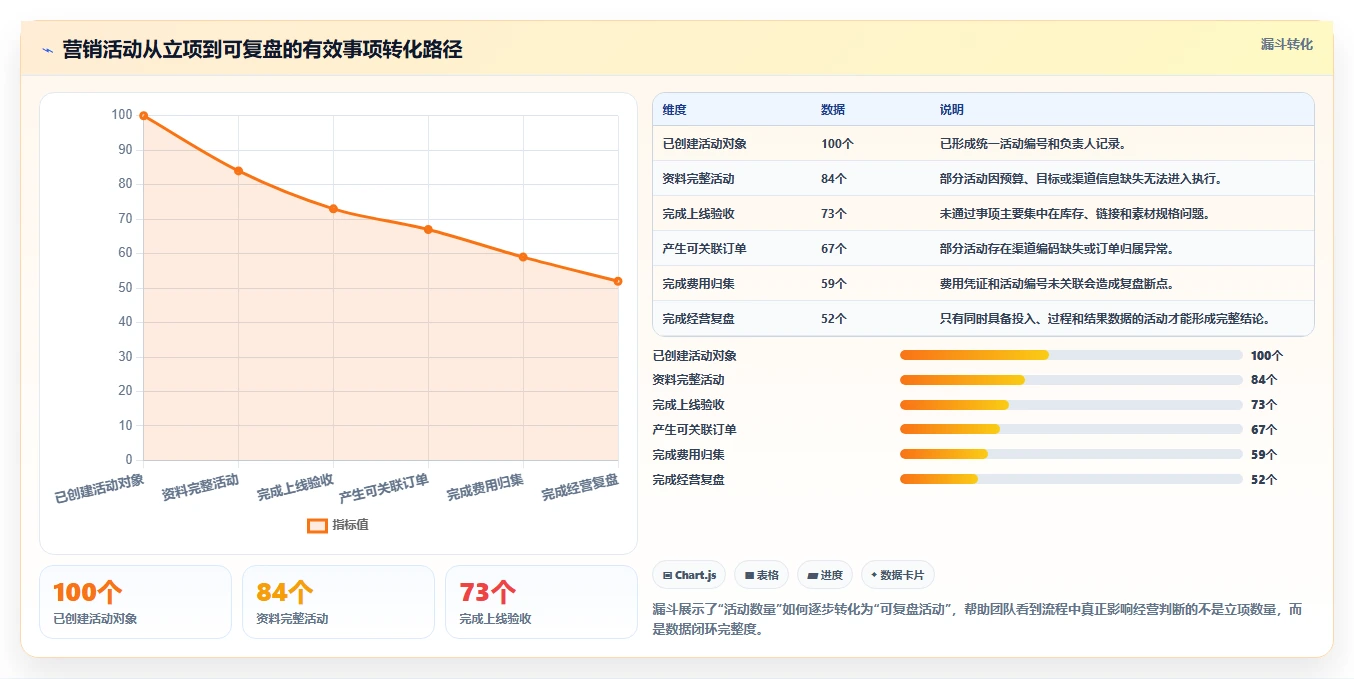
Task: Click description 已形成统一活动编号和负责人记录
Action: 1033,144
